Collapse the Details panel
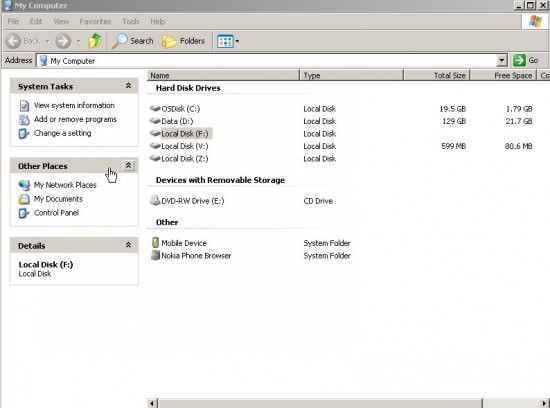550x408 pixels. coord(128,245)
